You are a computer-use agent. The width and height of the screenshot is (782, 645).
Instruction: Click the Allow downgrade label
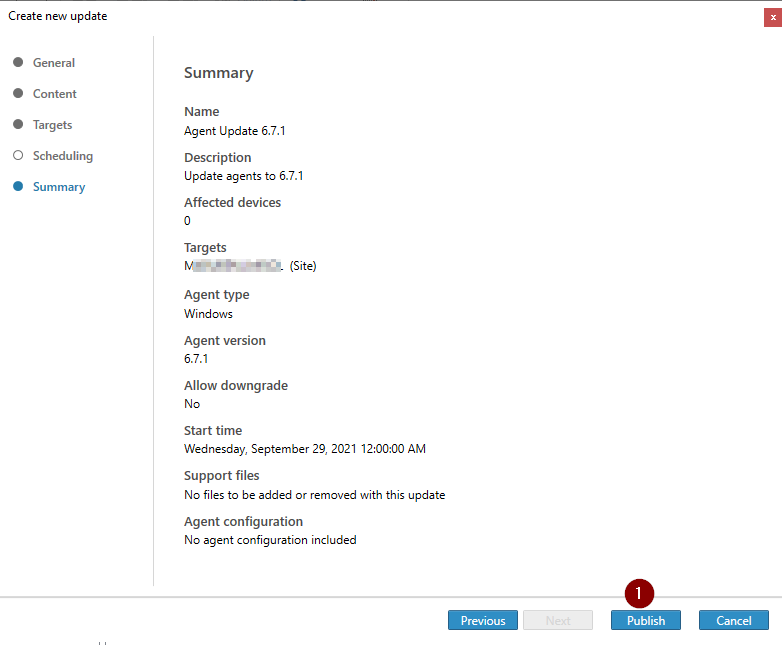[236, 386]
